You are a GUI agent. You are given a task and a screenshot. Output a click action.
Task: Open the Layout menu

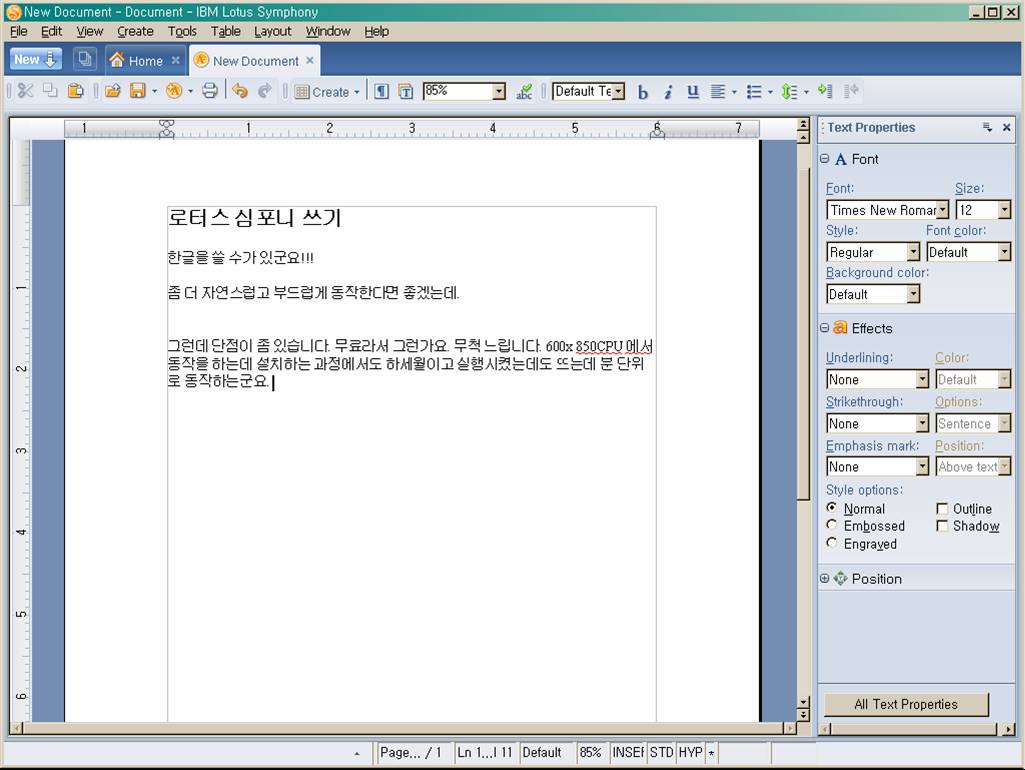273,31
